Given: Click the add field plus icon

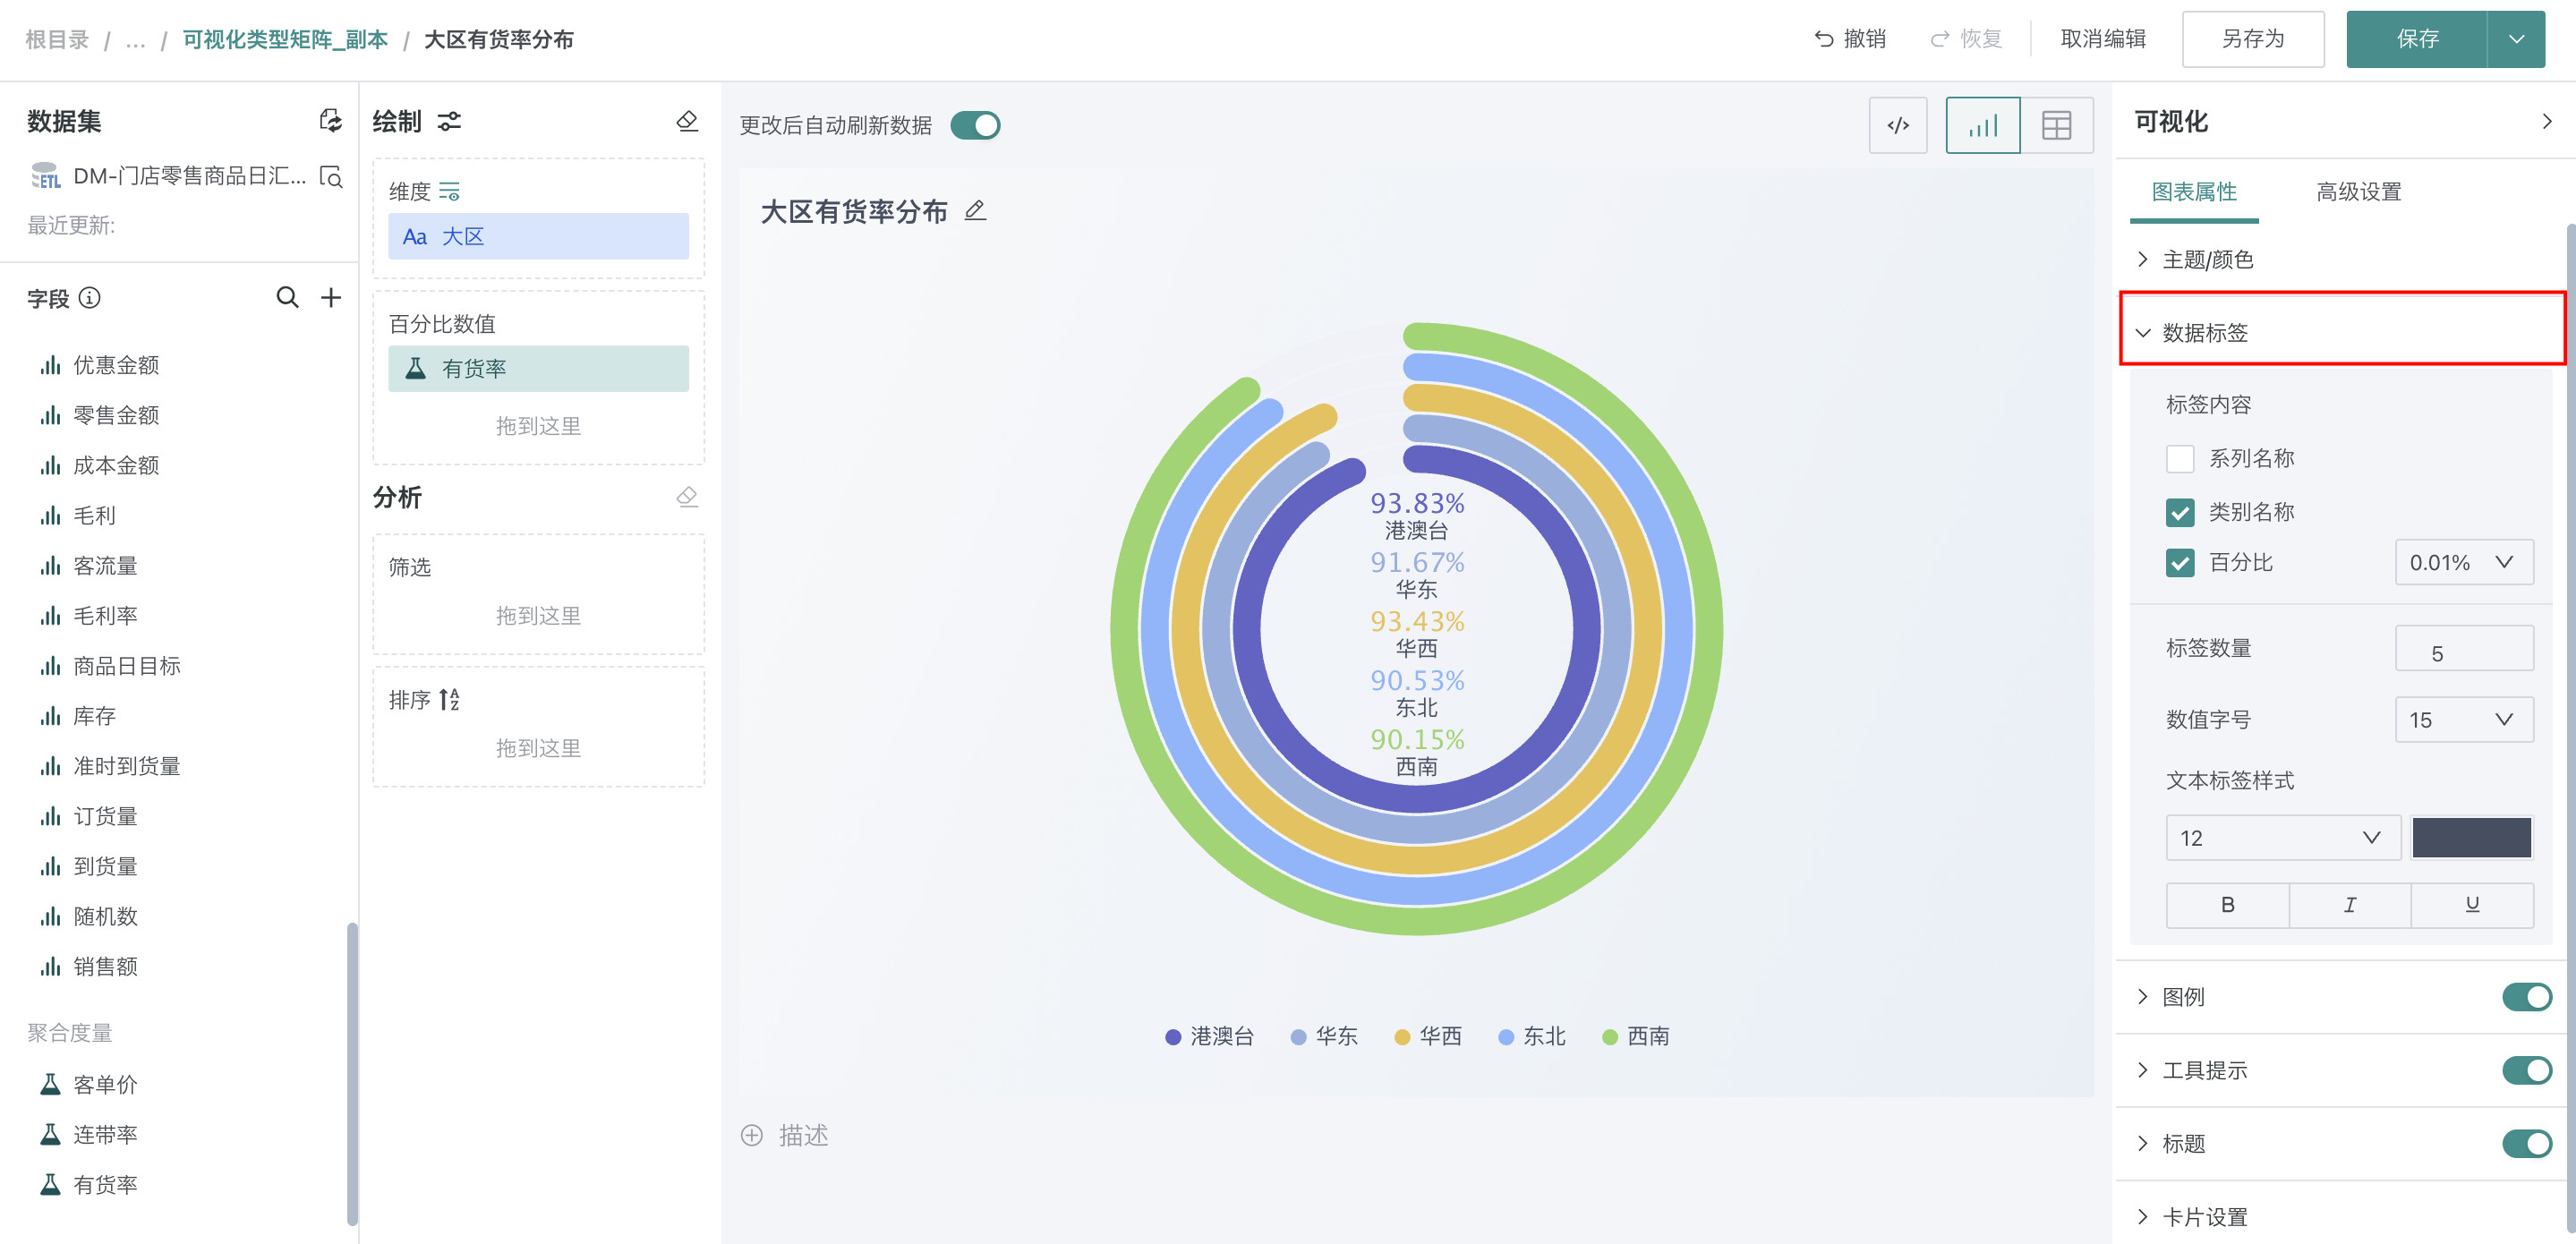Looking at the screenshot, I should tap(331, 297).
